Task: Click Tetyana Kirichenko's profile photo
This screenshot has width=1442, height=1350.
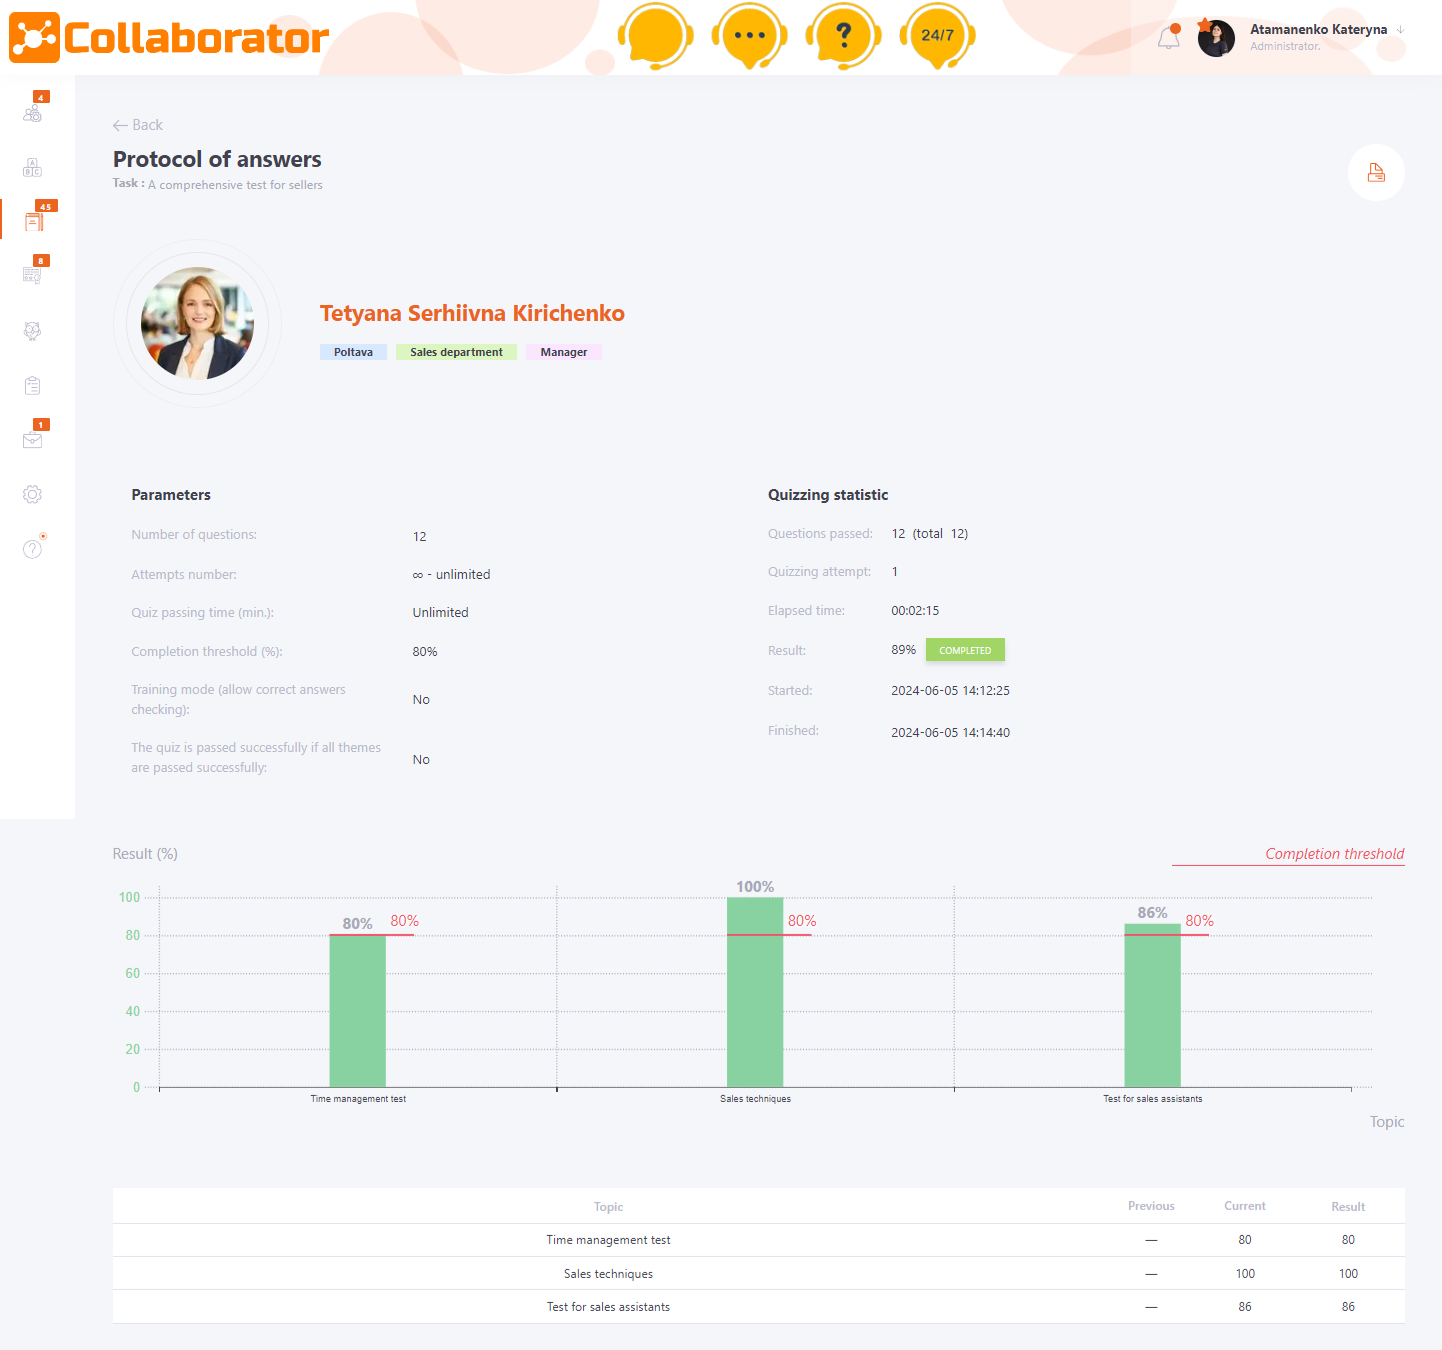Action: [198, 323]
